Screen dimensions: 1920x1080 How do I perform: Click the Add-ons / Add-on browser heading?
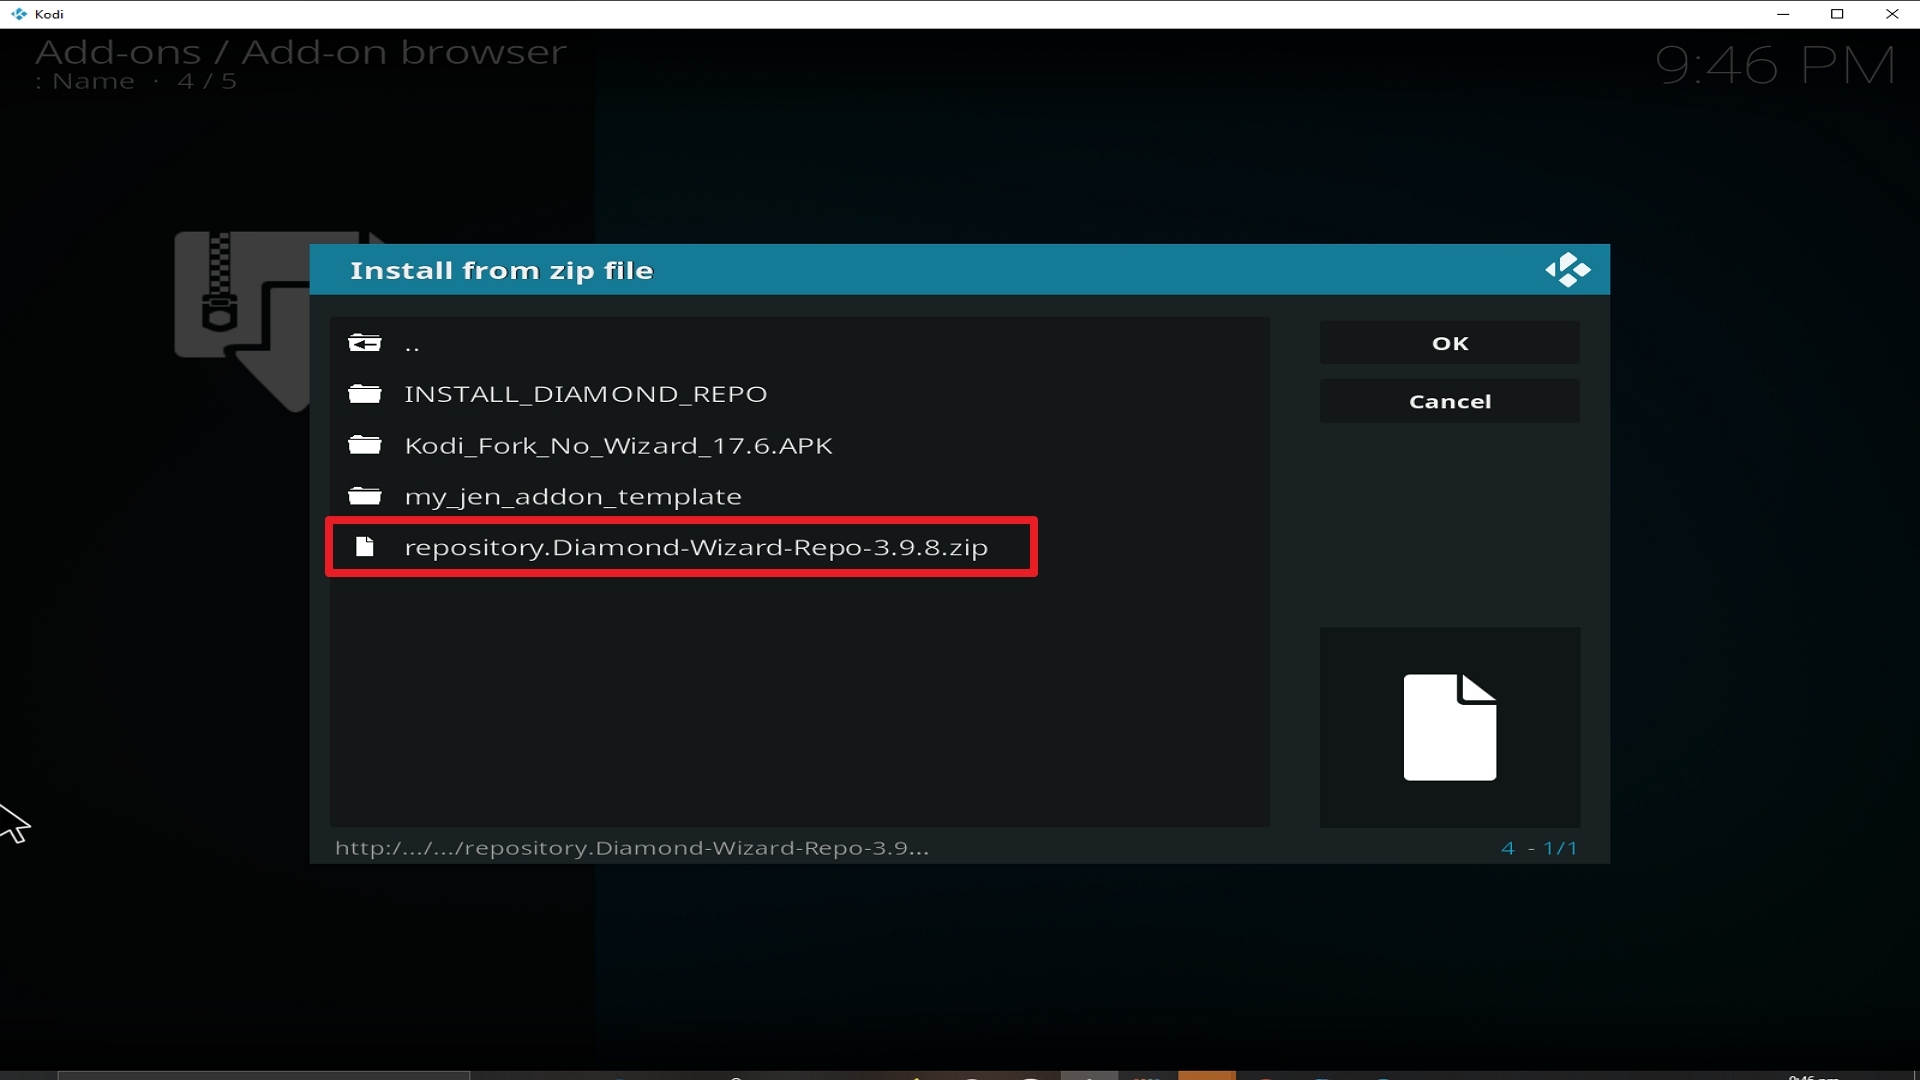pos(301,52)
